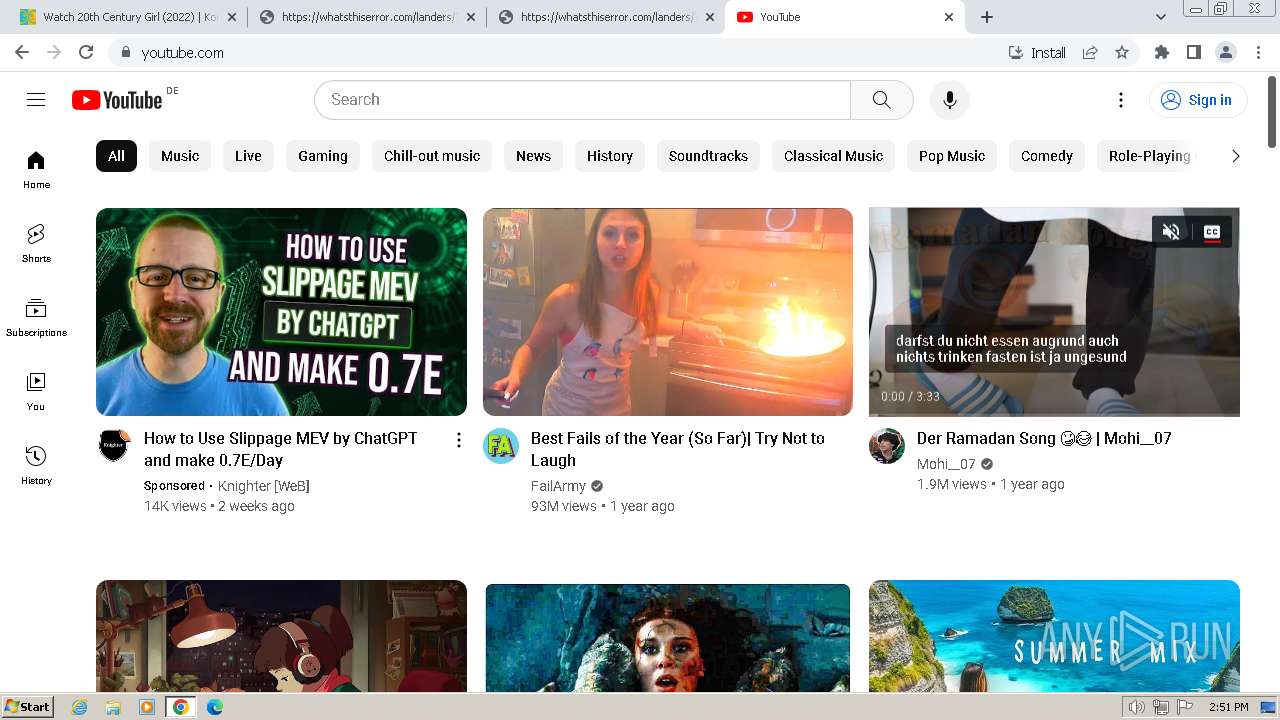The height and width of the screenshot is (720, 1280).
Task: Open YouTube settings three-dot menu
Action: (x=1121, y=100)
